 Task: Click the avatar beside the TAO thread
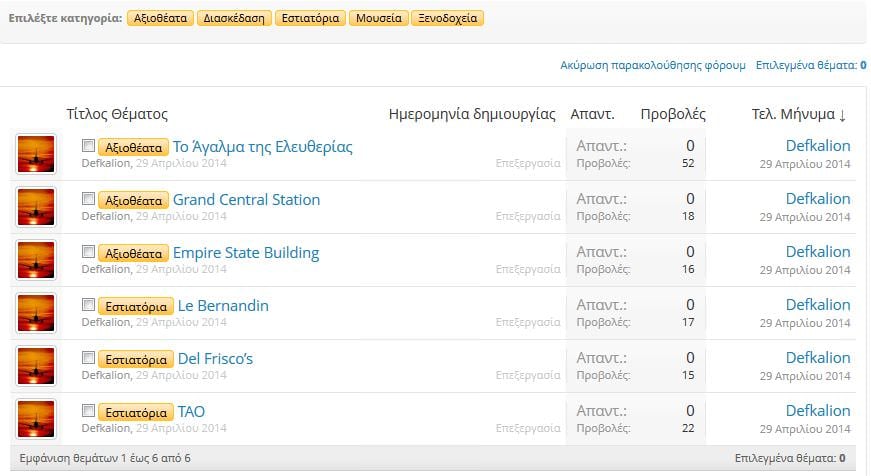point(37,419)
